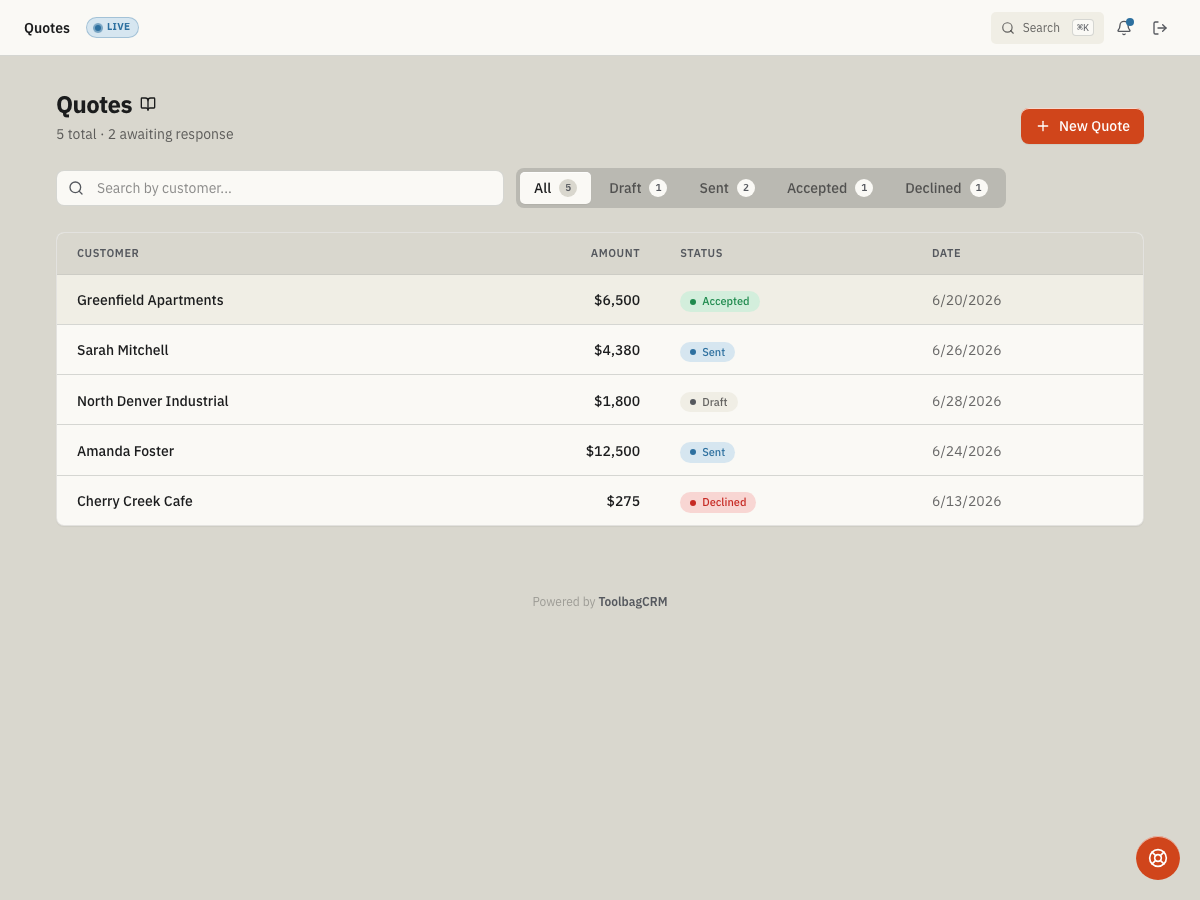Open the Cherry Creek Cafe quote

click(x=600, y=501)
